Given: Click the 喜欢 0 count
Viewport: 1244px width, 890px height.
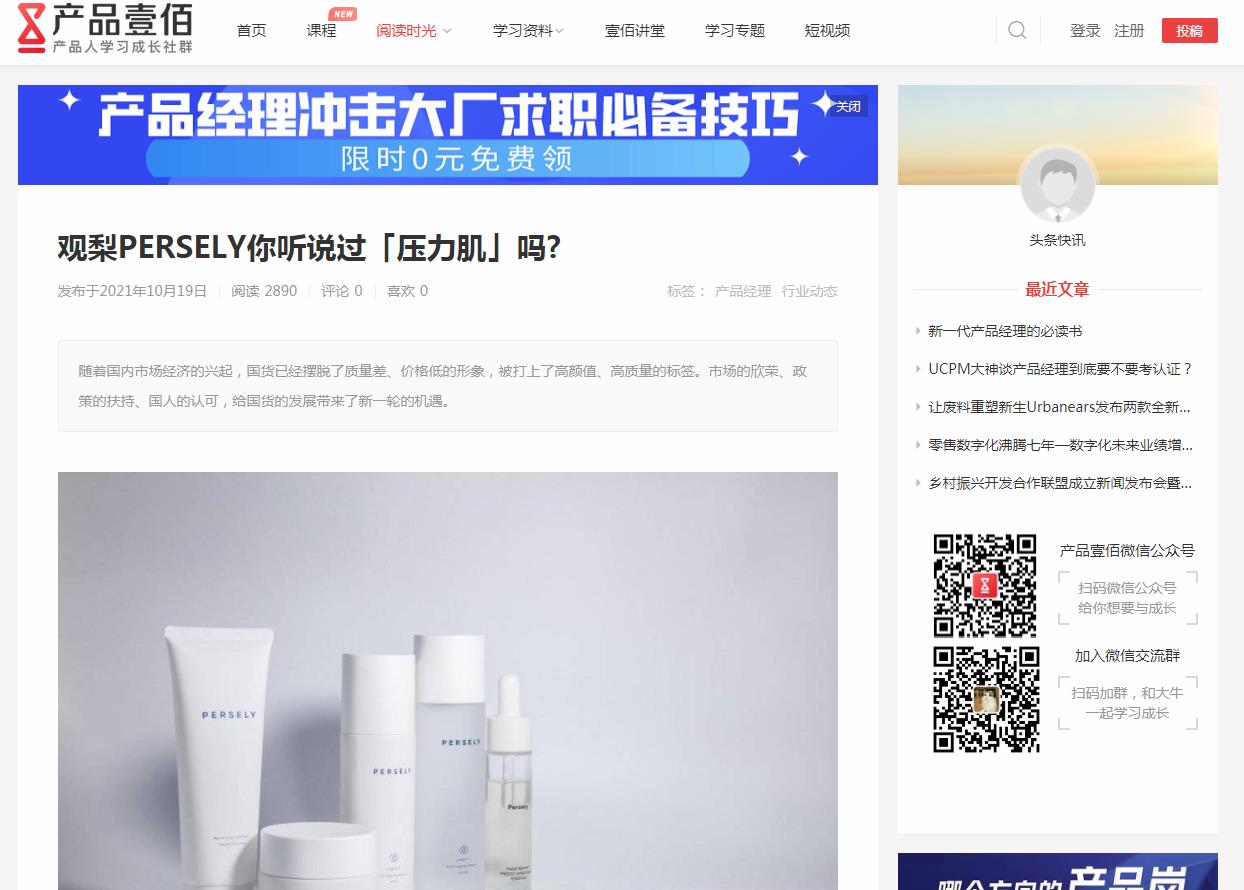Looking at the screenshot, I should 407,291.
